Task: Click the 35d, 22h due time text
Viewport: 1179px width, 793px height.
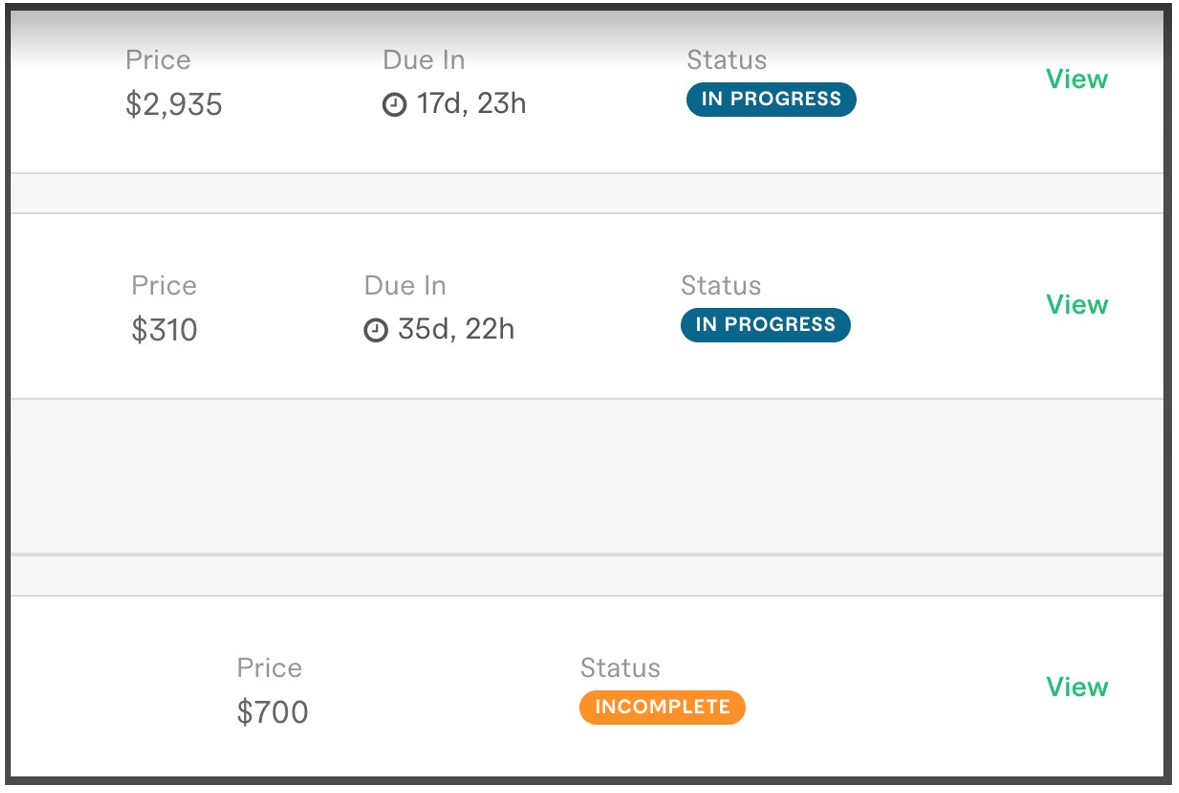Action: click(x=456, y=329)
